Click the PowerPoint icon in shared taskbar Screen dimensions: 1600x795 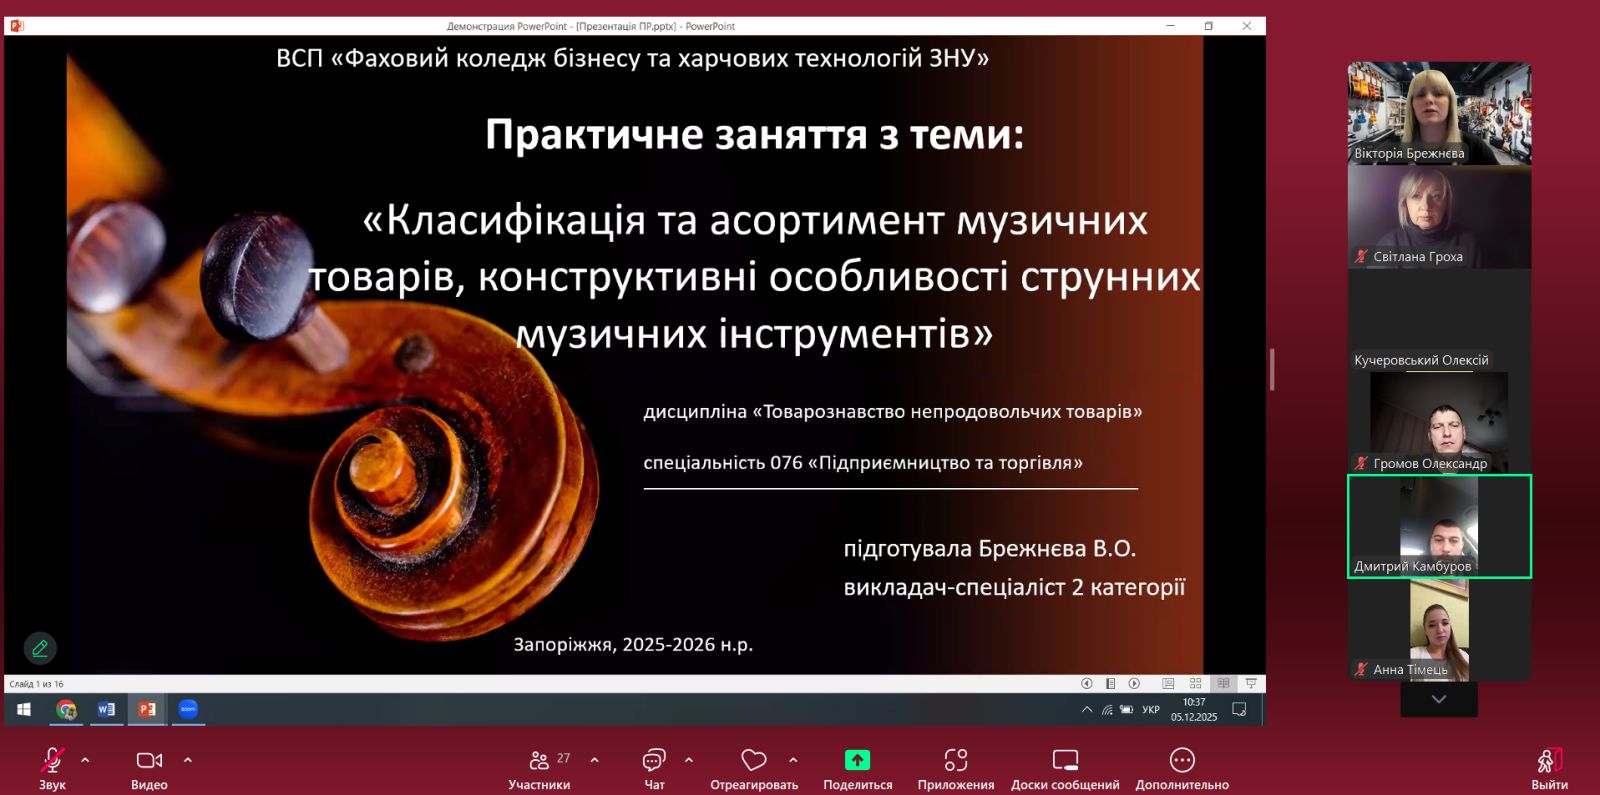coord(147,709)
